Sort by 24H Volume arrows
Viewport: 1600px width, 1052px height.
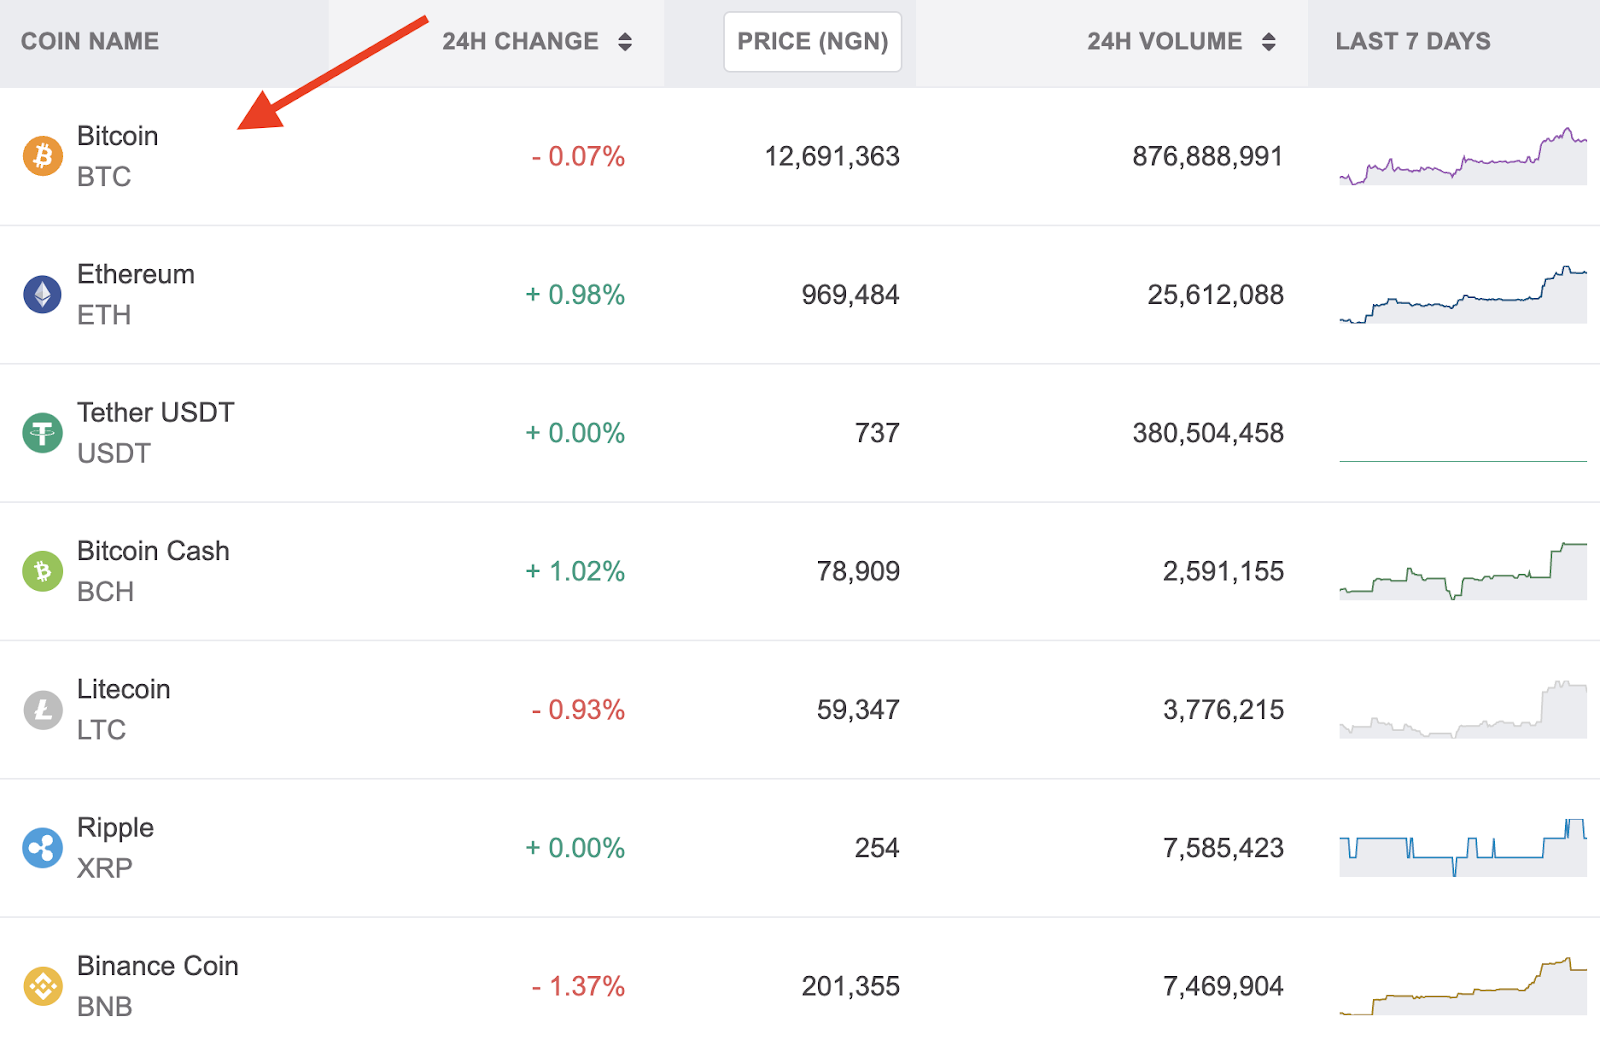pos(1269,42)
